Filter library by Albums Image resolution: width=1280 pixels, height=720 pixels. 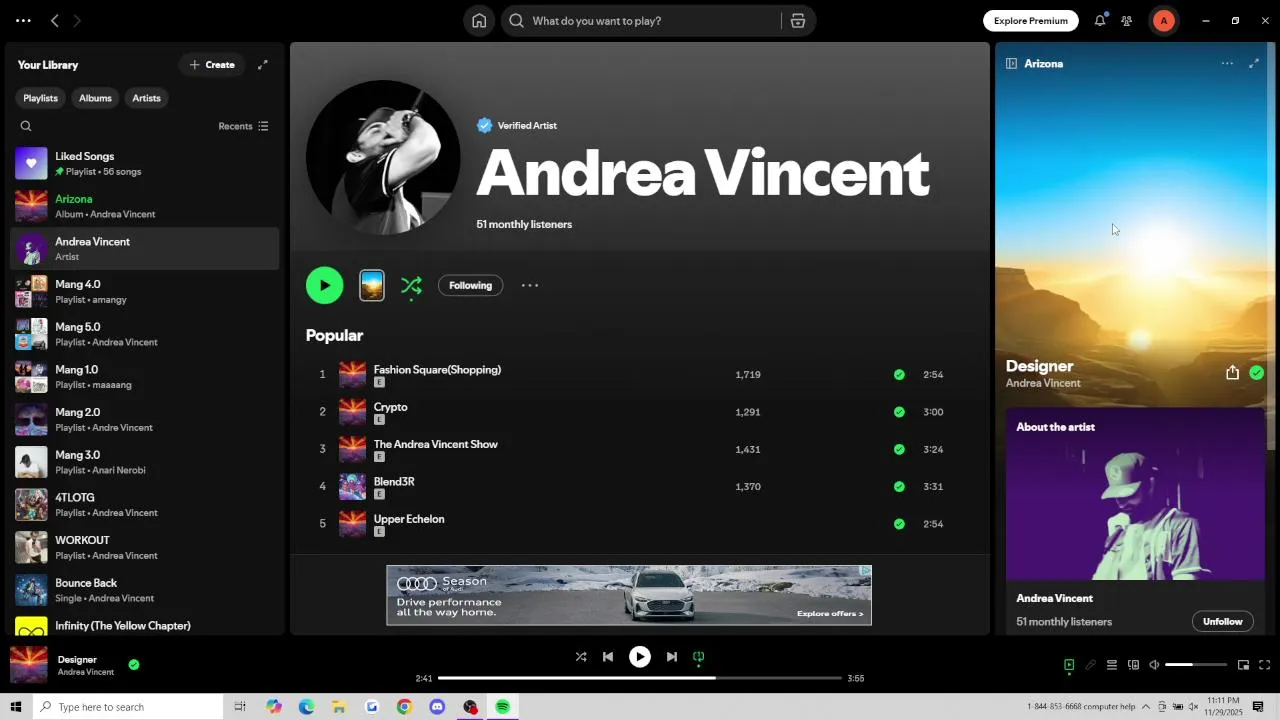[95, 98]
